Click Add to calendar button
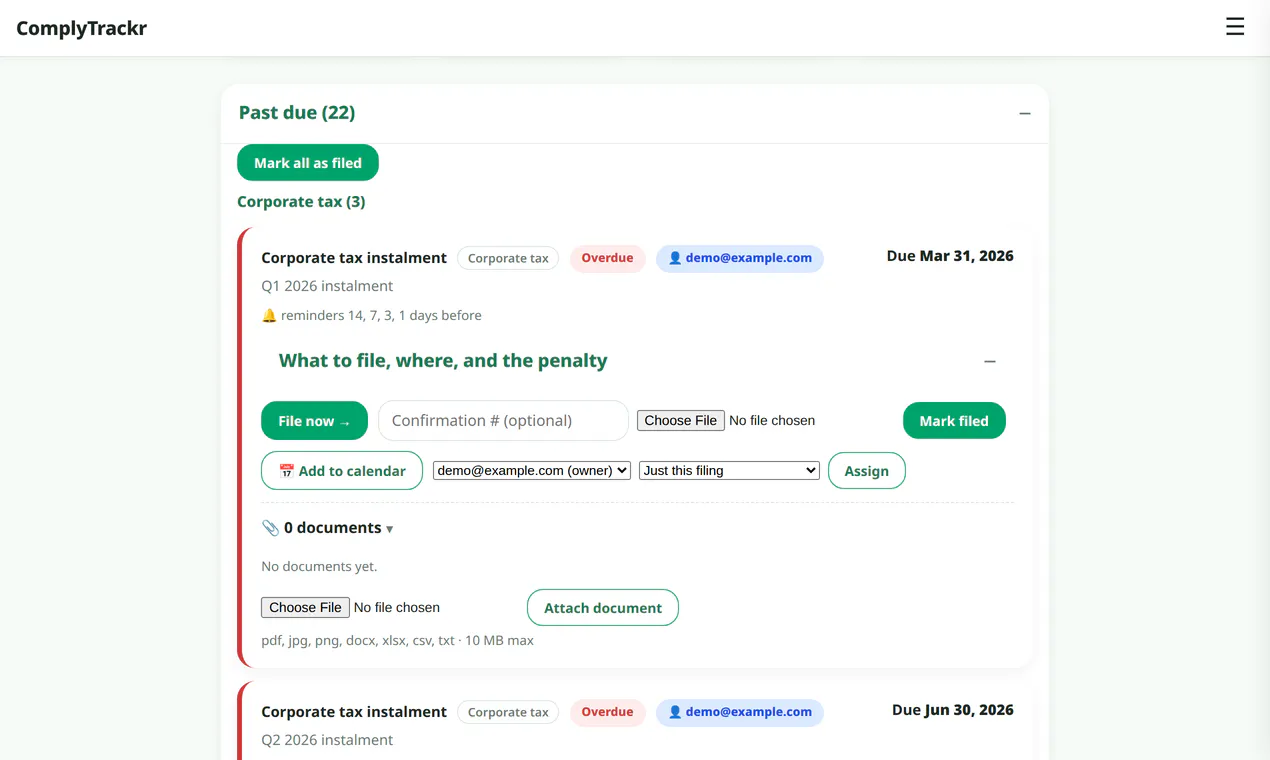This screenshot has width=1270, height=760. coord(342,471)
